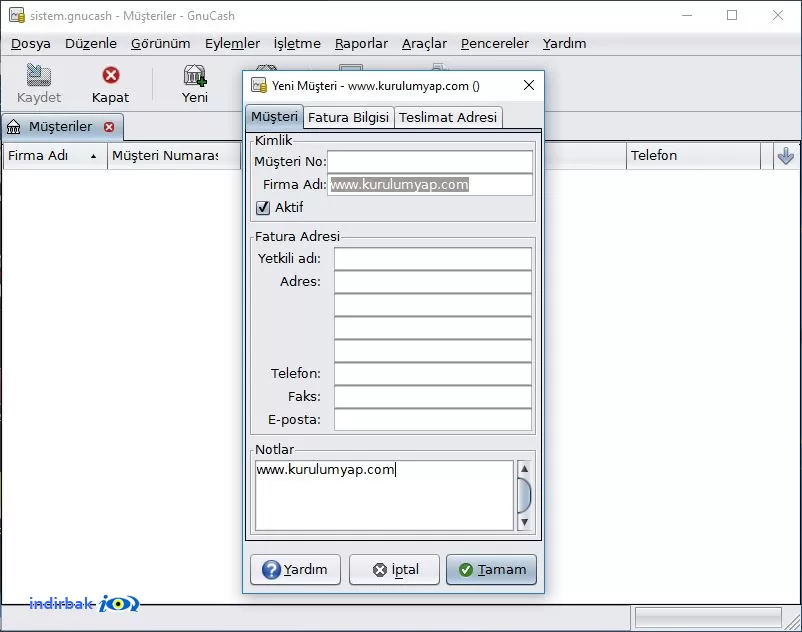Select the Müşteri tab in dialog
Image resolution: width=802 pixels, height=632 pixels.
coord(275,117)
